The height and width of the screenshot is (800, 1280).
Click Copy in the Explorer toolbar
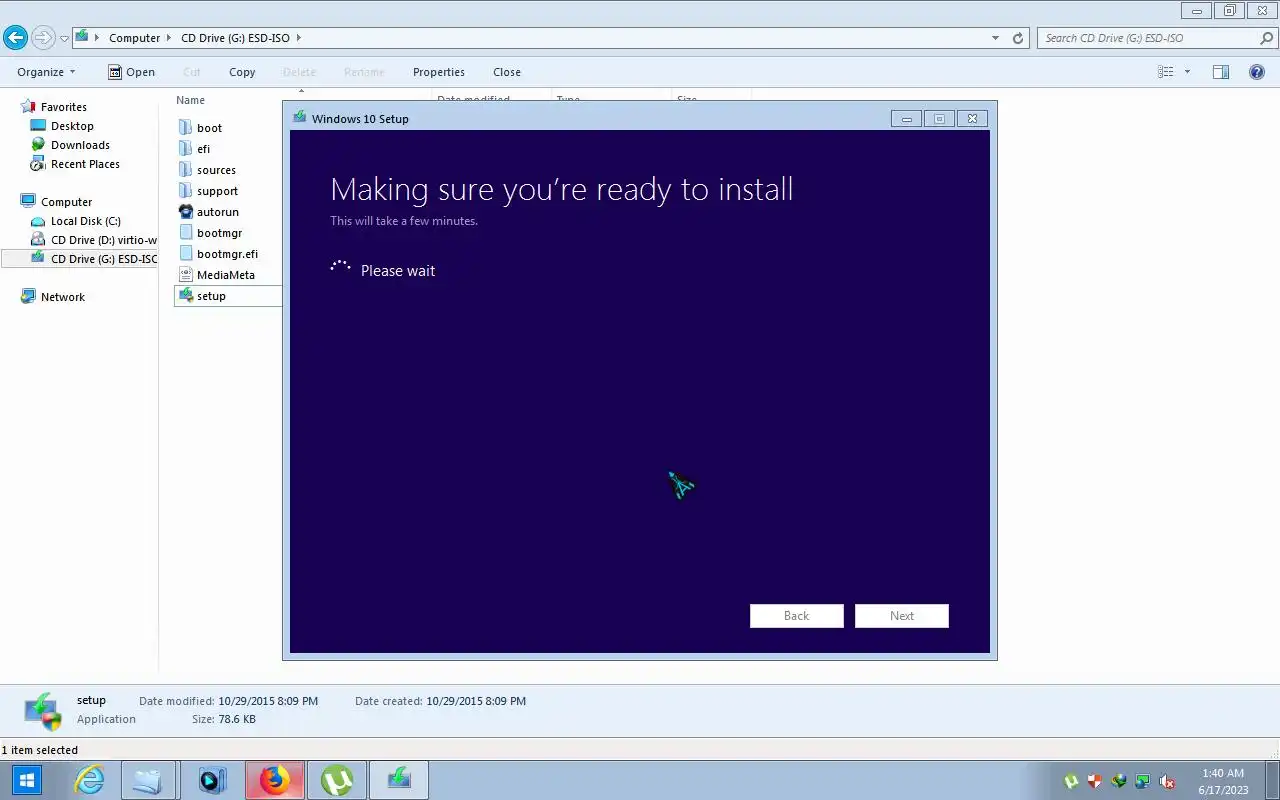tap(242, 72)
